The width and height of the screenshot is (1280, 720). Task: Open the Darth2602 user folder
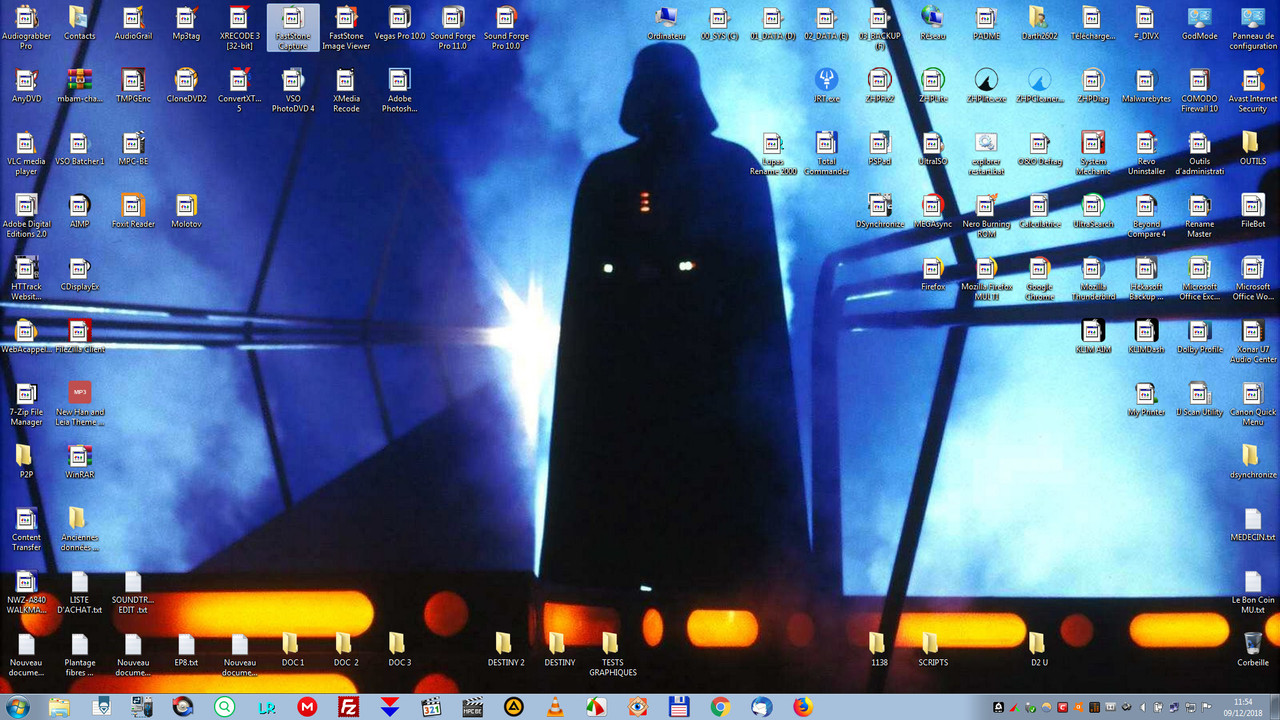tap(1038, 23)
